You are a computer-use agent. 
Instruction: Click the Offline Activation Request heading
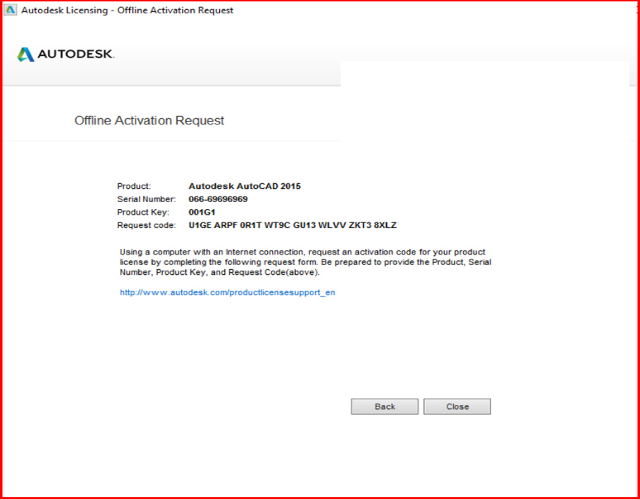(x=149, y=121)
